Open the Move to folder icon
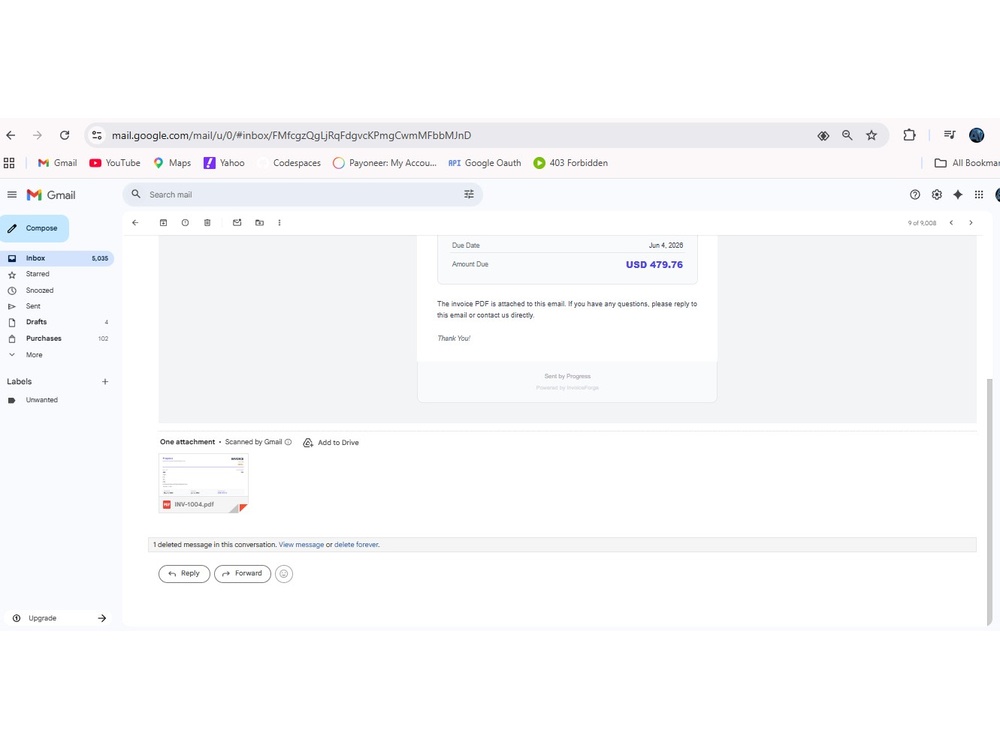 (260, 223)
